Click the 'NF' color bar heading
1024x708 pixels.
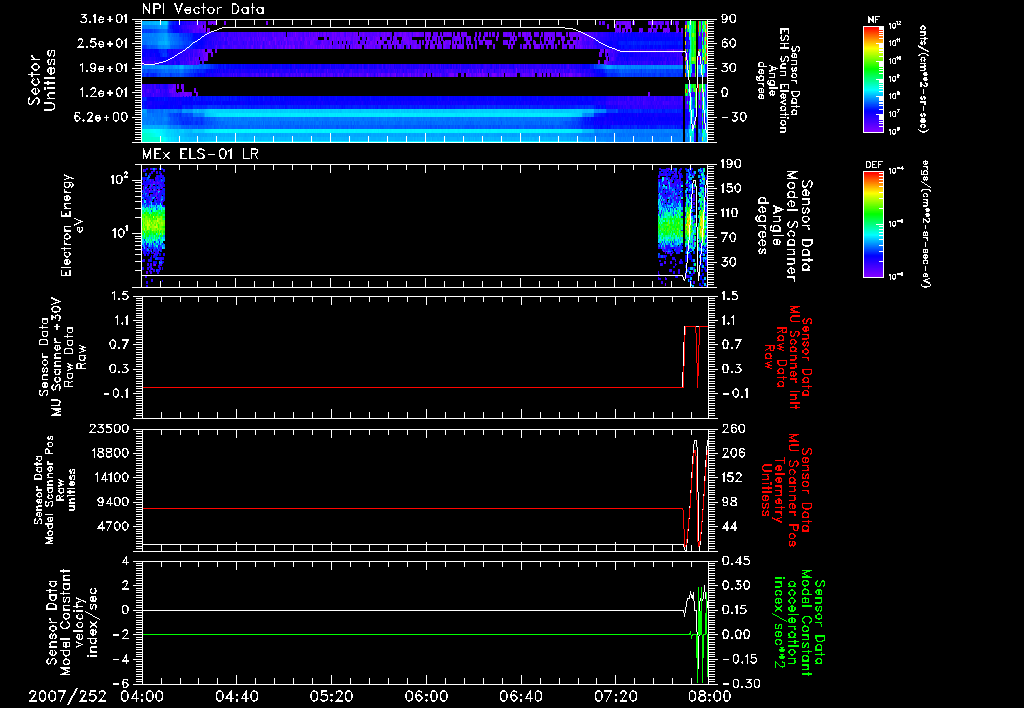tap(873, 20)
